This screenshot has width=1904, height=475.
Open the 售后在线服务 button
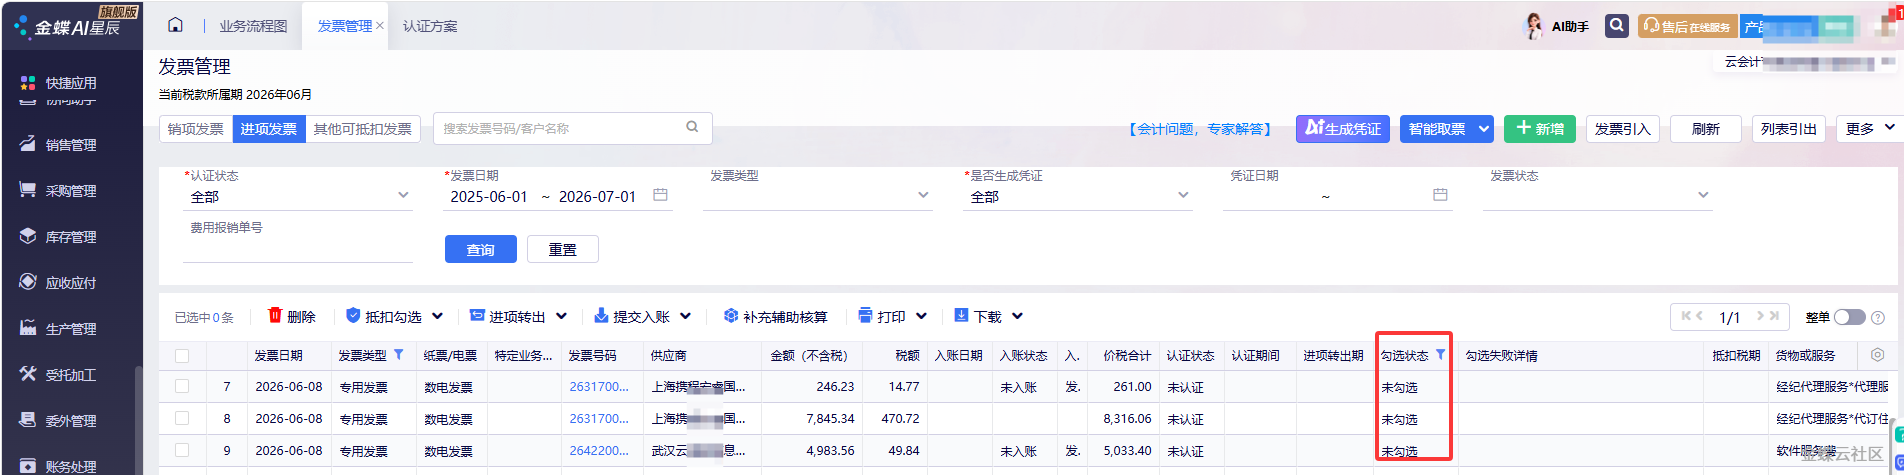coord(1688,26)
